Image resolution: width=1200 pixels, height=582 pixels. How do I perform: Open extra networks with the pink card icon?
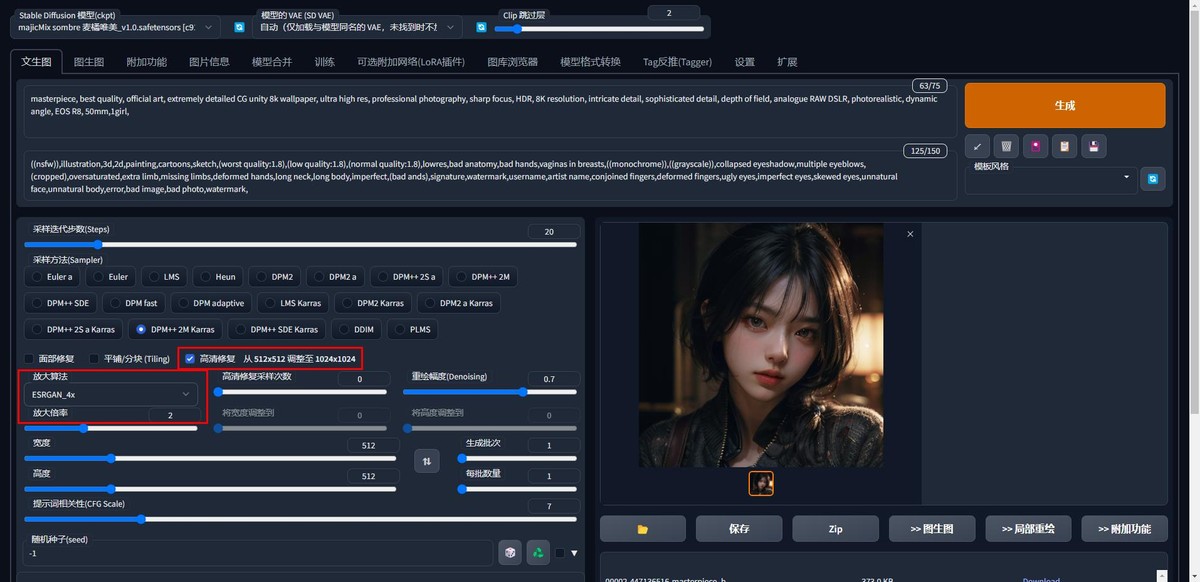pyautogui.click(x=1035, y=146)
